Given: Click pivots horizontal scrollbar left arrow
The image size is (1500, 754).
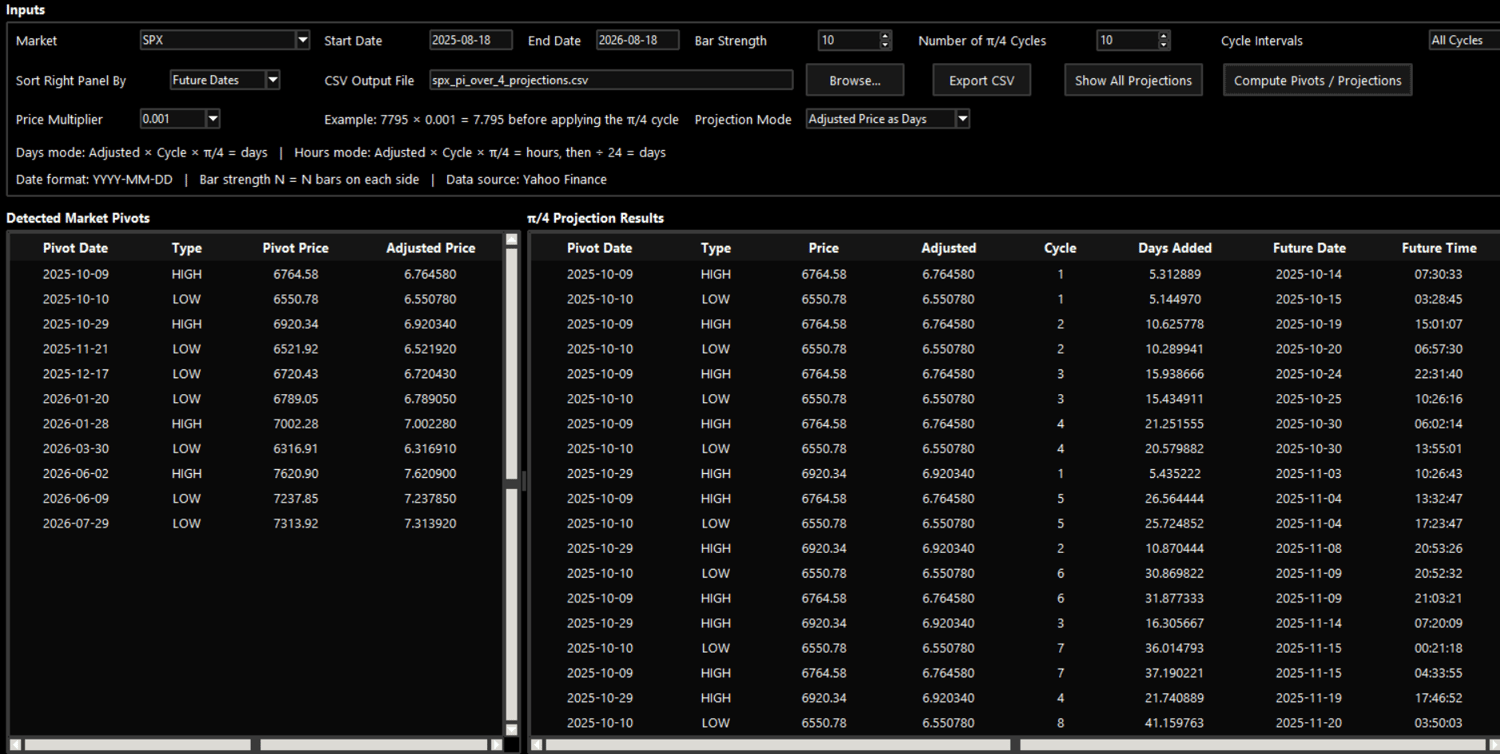Looking at the screenshot, I should coord(15,745).
